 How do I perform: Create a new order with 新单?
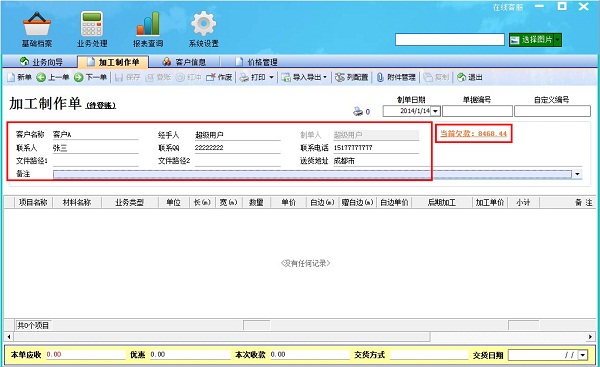[20, 77]
